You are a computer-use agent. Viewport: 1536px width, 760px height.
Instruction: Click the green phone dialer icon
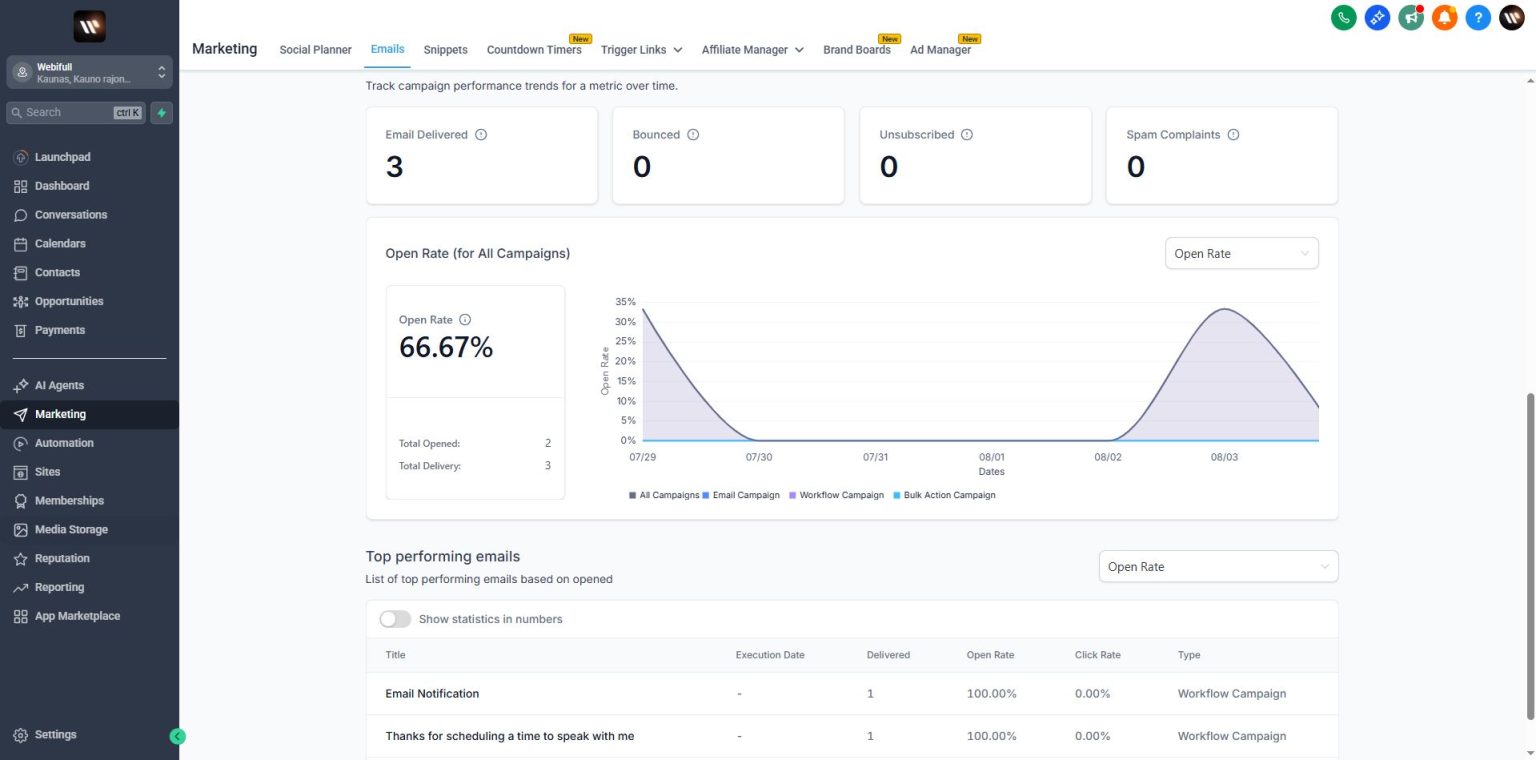tap(1343, 17)
